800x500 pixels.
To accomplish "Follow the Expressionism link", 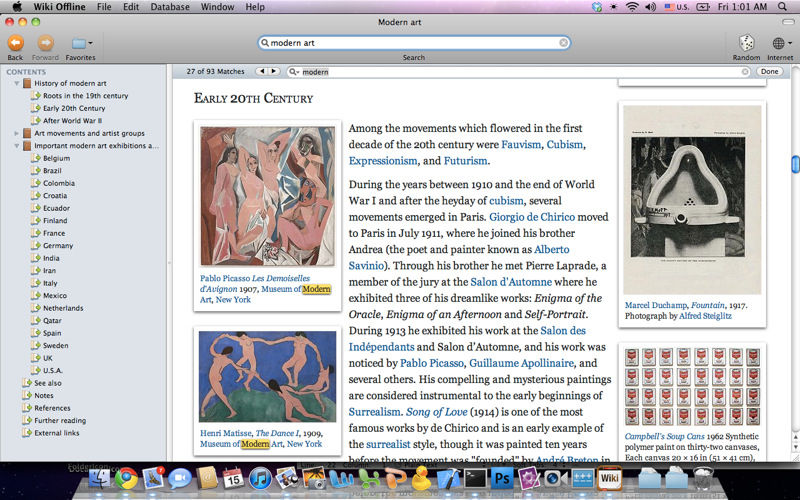I will point(383,161).
